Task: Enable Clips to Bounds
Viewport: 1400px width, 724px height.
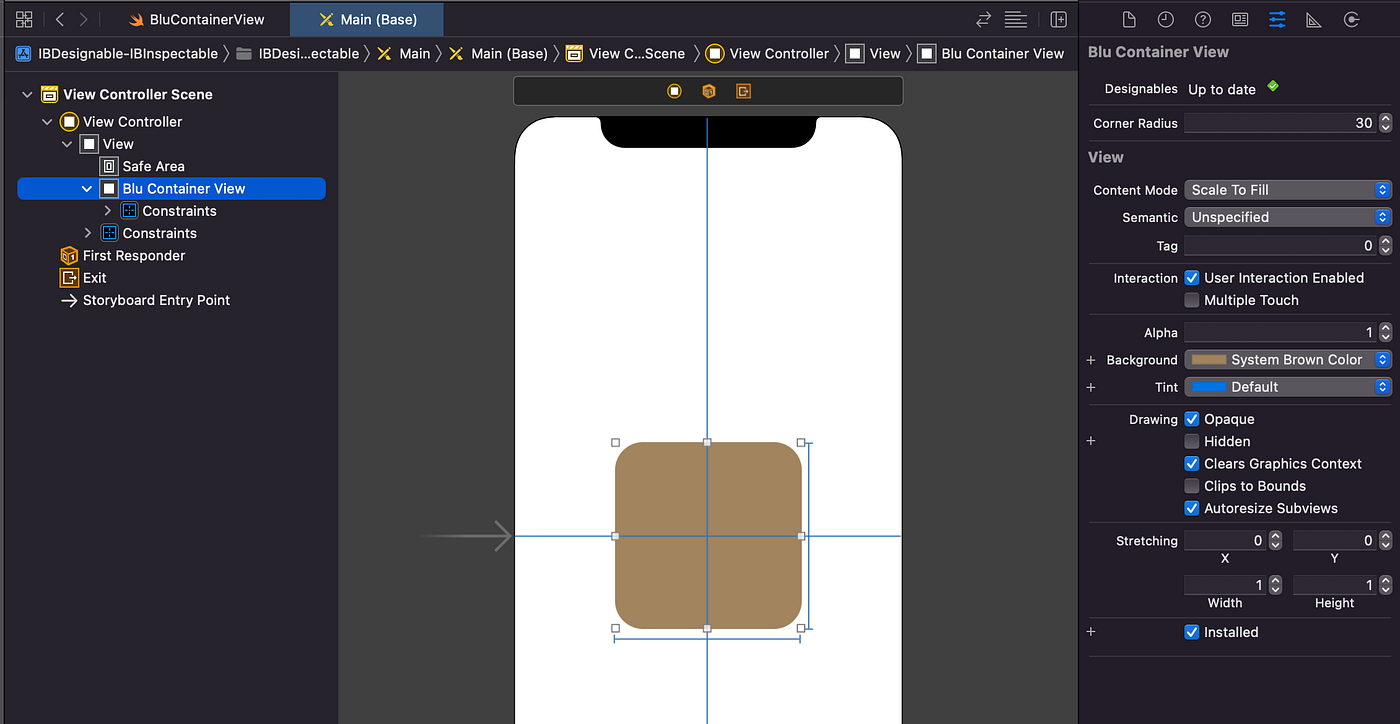Action: coord(1191,485)
